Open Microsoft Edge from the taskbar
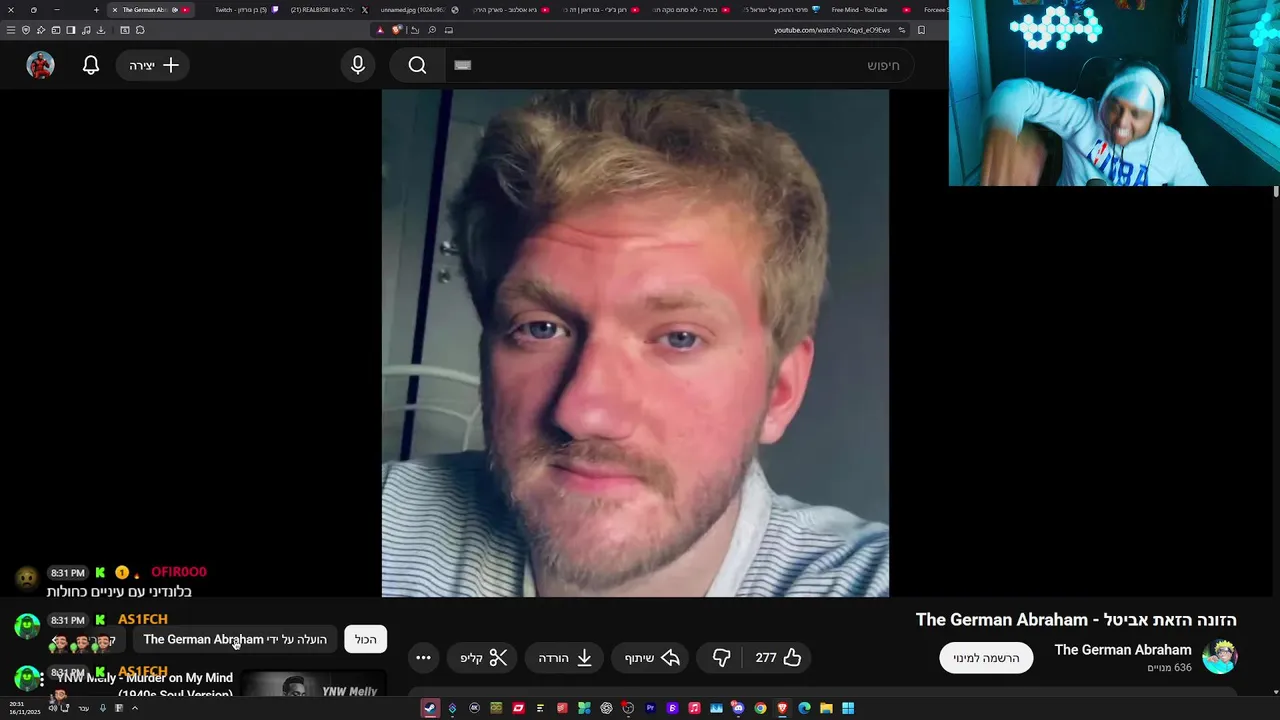Screen dimensions: 1280x720 tap(804, 708)
